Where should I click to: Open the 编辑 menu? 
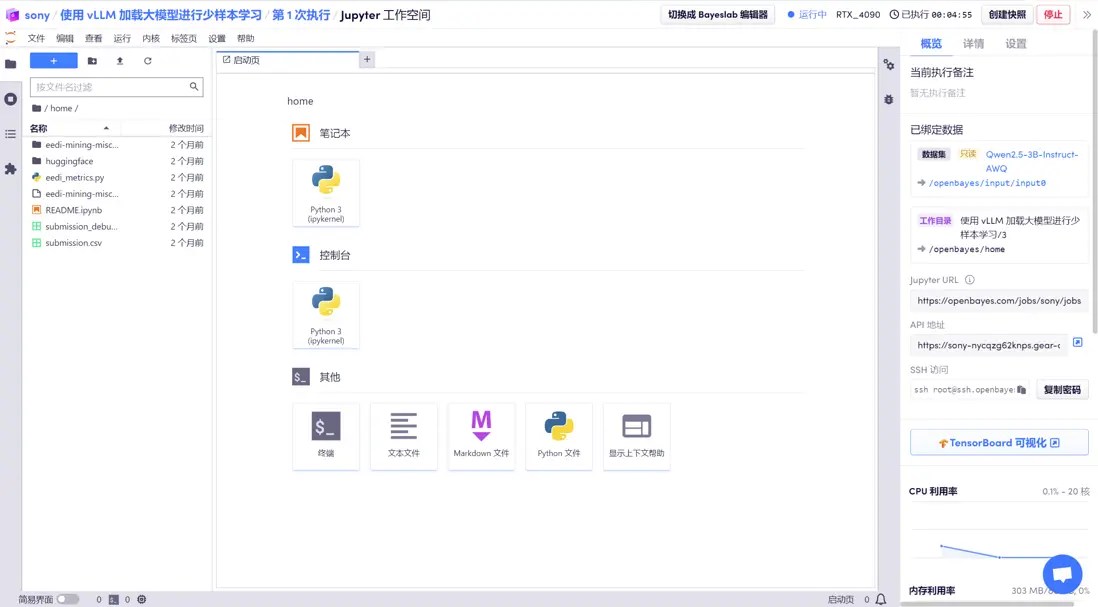(65, 39)
